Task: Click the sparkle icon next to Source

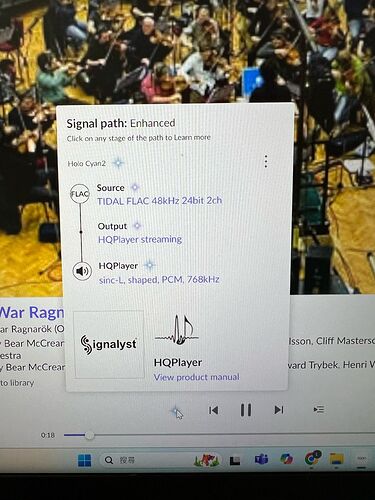Action: click(x=135, y=188)
